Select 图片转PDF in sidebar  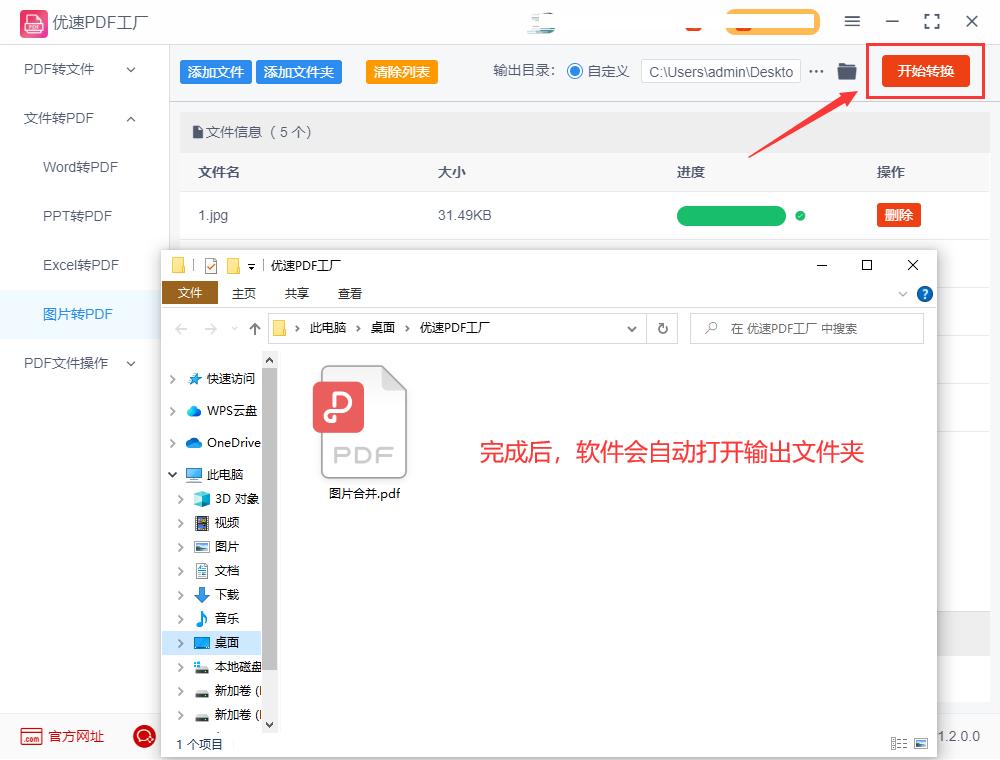pos(78,314)
